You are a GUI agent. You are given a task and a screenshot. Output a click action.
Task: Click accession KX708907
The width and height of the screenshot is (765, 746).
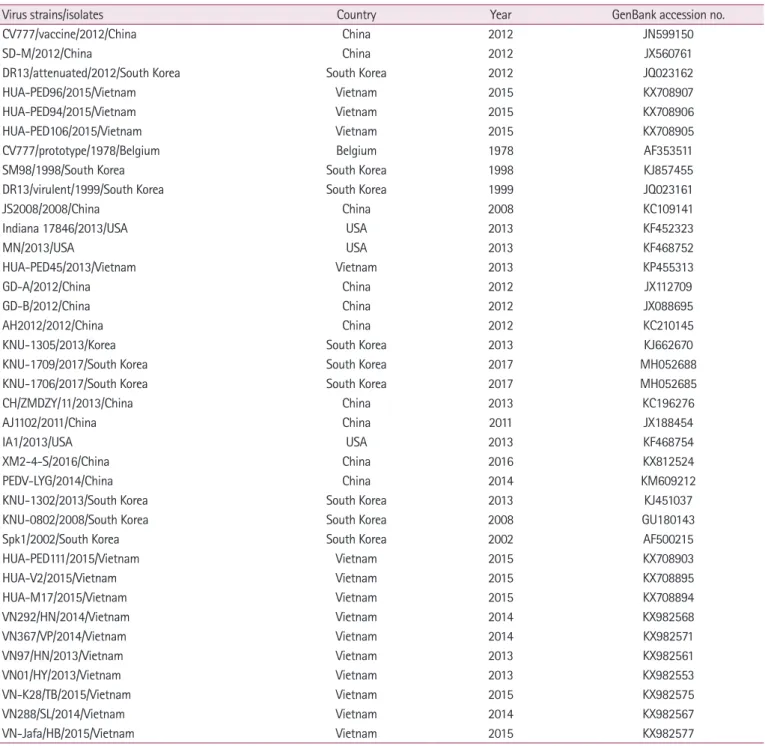click(x=668, y=93)
